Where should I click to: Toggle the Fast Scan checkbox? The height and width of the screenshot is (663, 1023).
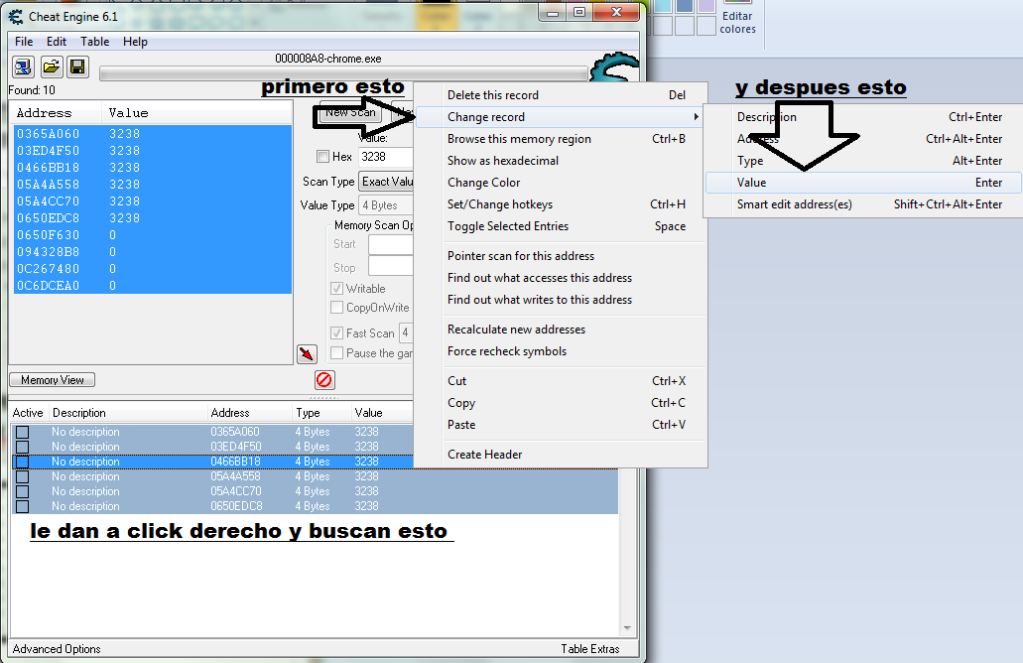[337, 333]
